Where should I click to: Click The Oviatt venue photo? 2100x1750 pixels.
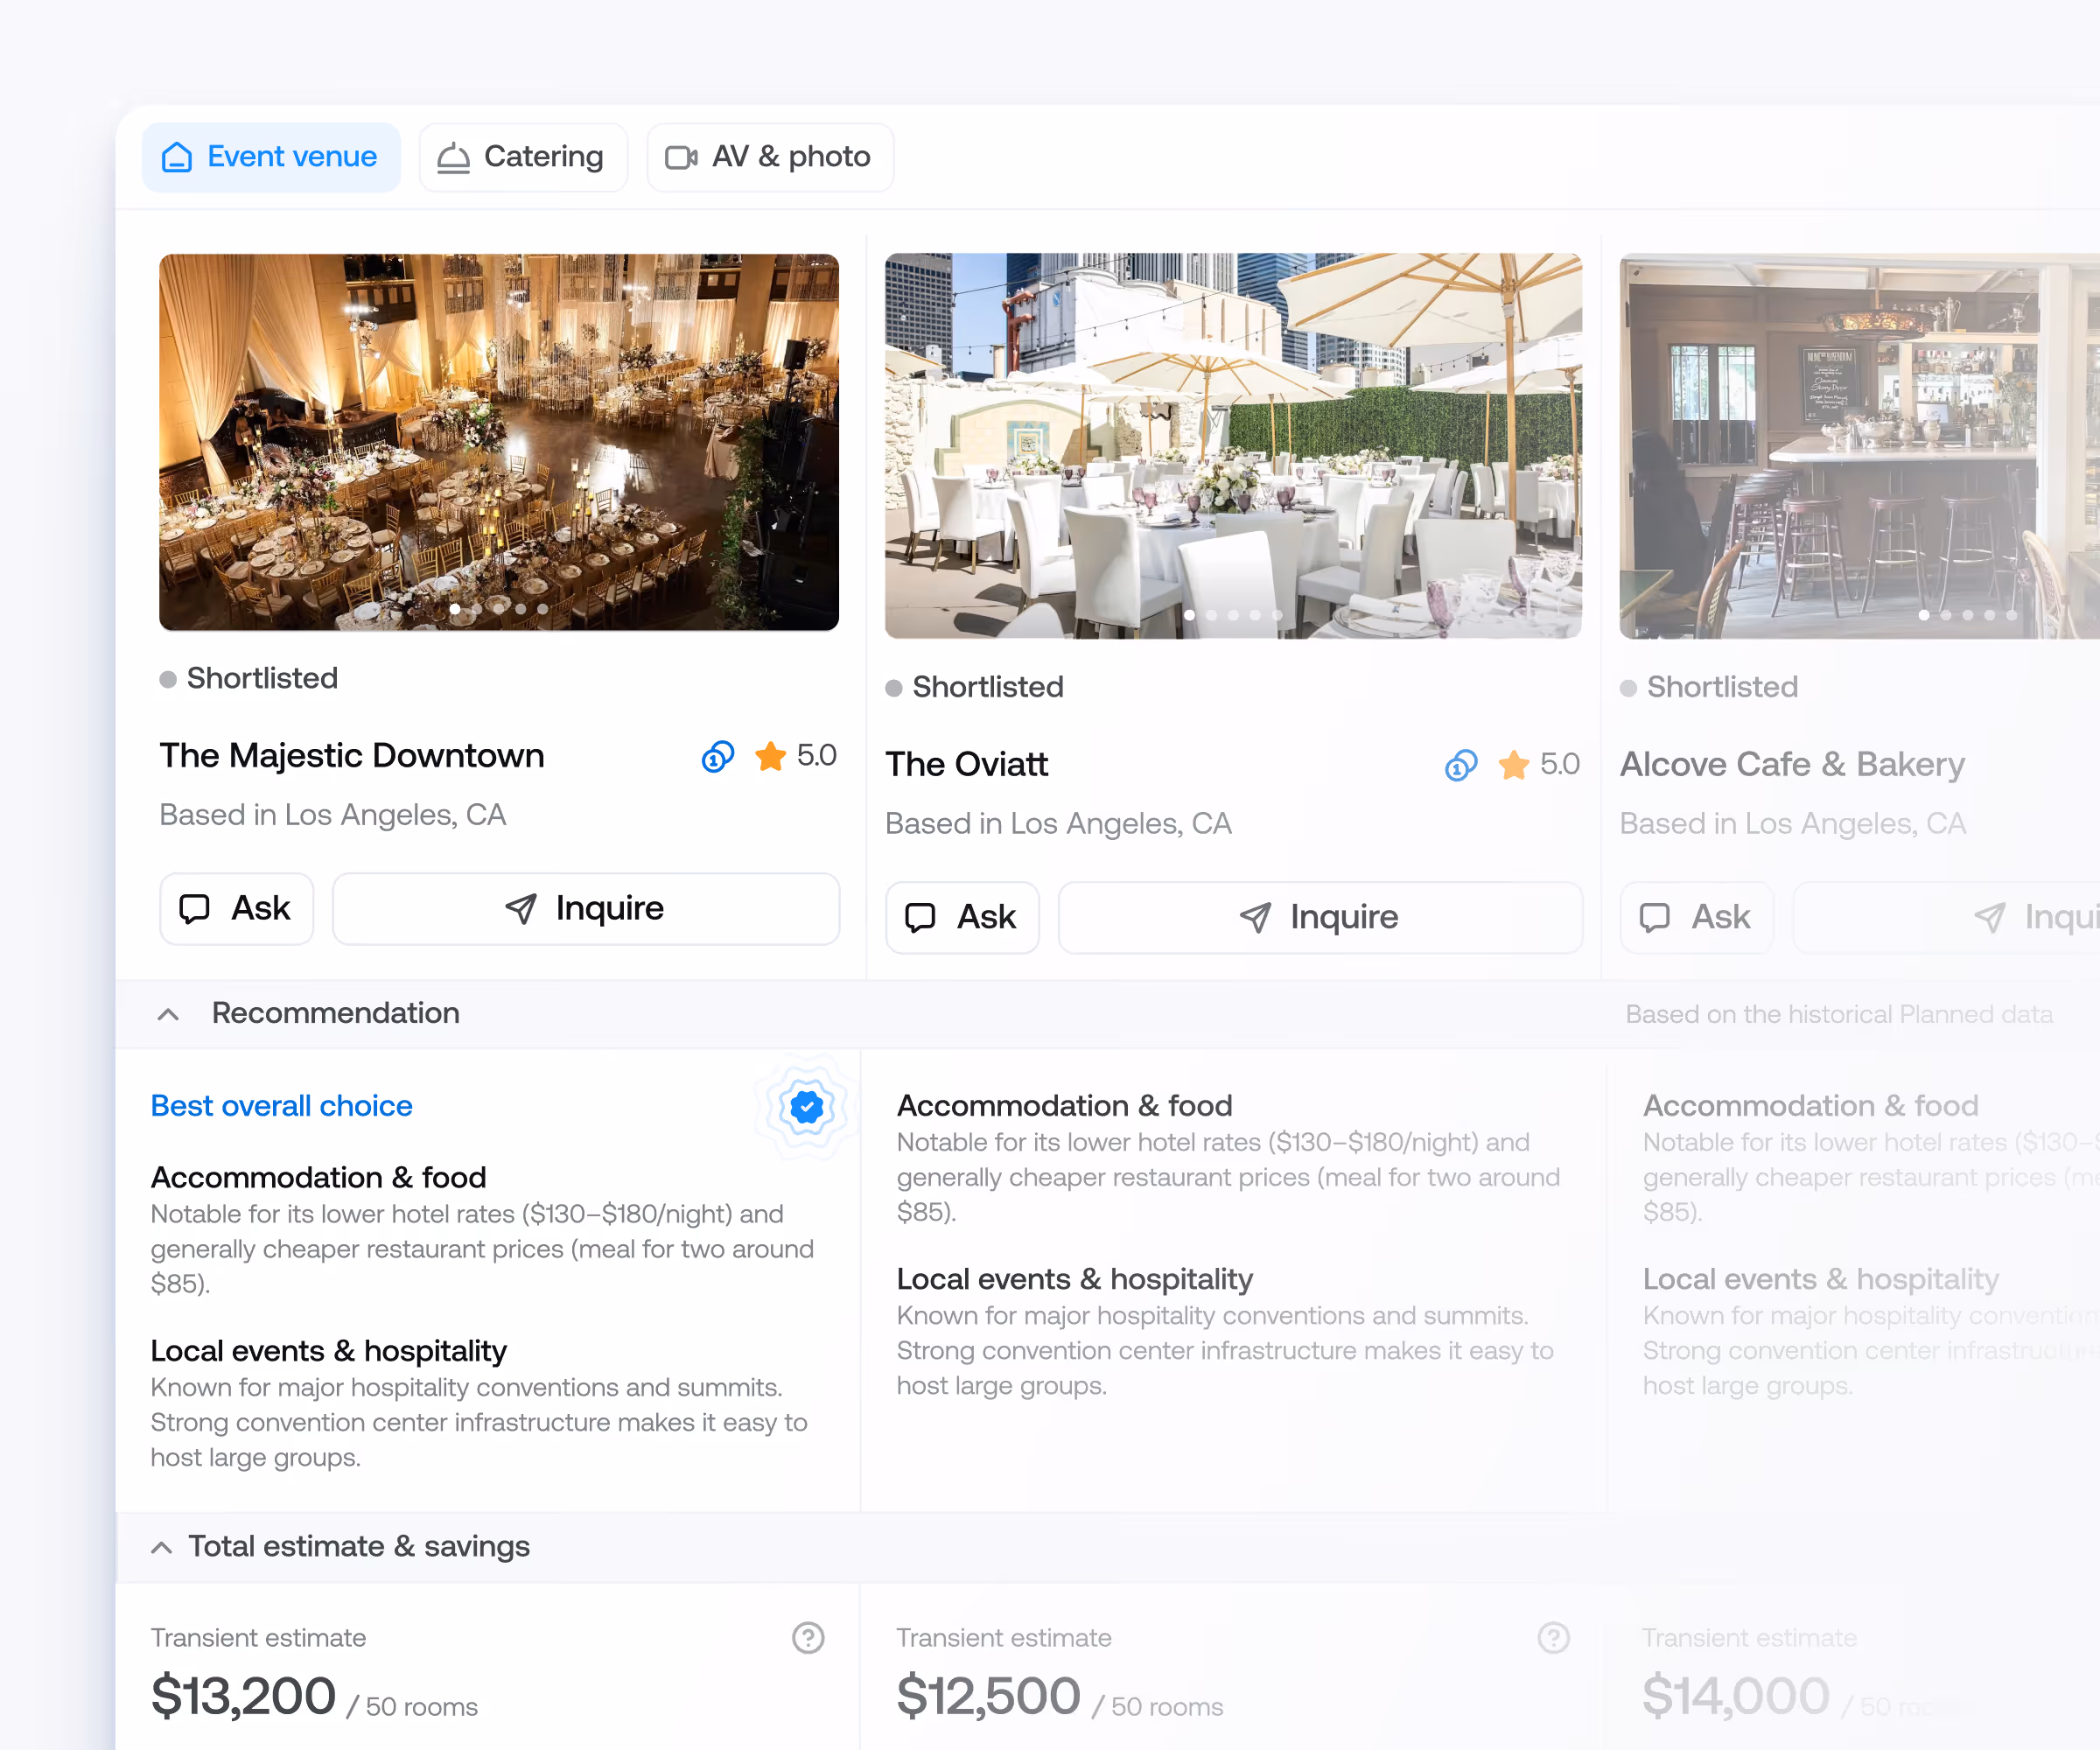pos(1233,446)
